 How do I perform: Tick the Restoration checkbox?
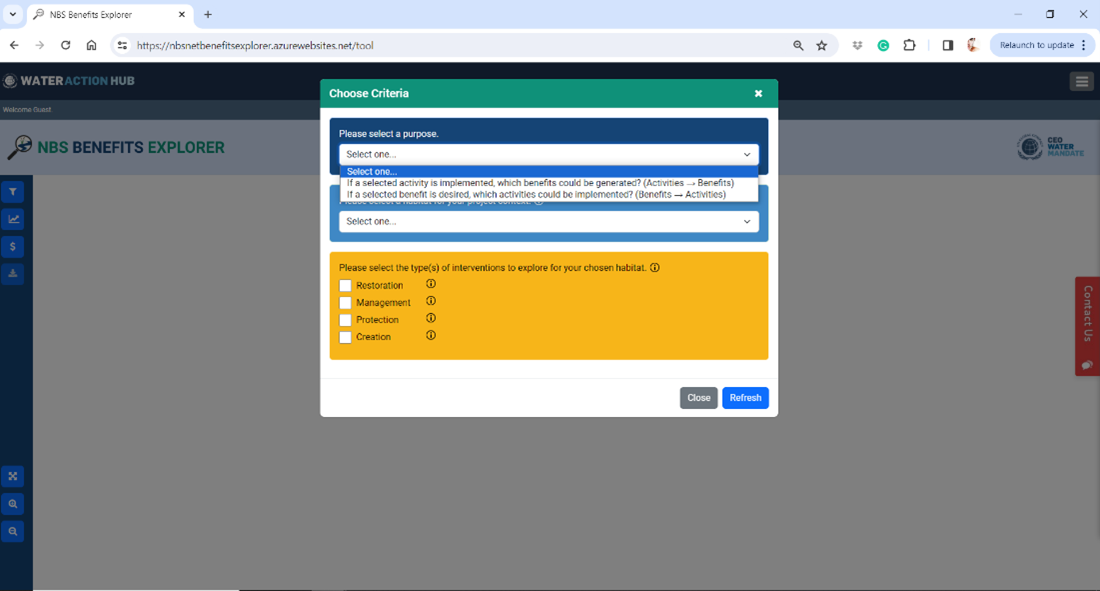345,286
